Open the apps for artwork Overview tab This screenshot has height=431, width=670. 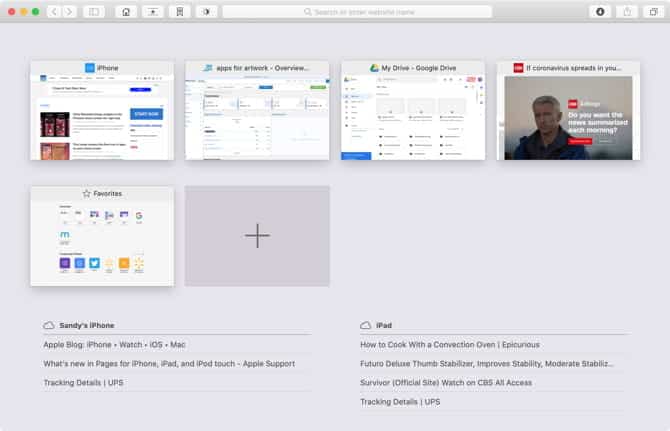(257, 111)
